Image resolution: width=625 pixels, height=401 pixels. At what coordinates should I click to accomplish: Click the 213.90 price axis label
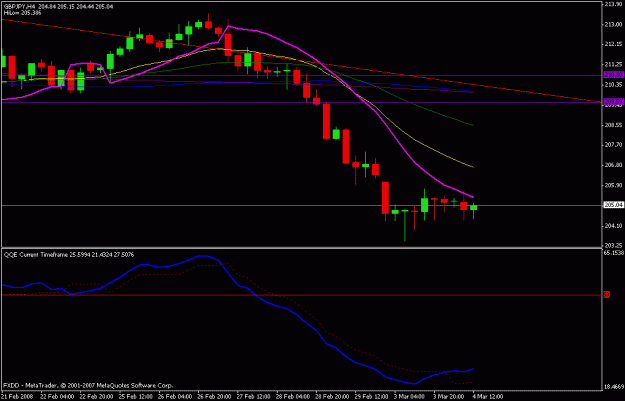[x=614, y=4]
